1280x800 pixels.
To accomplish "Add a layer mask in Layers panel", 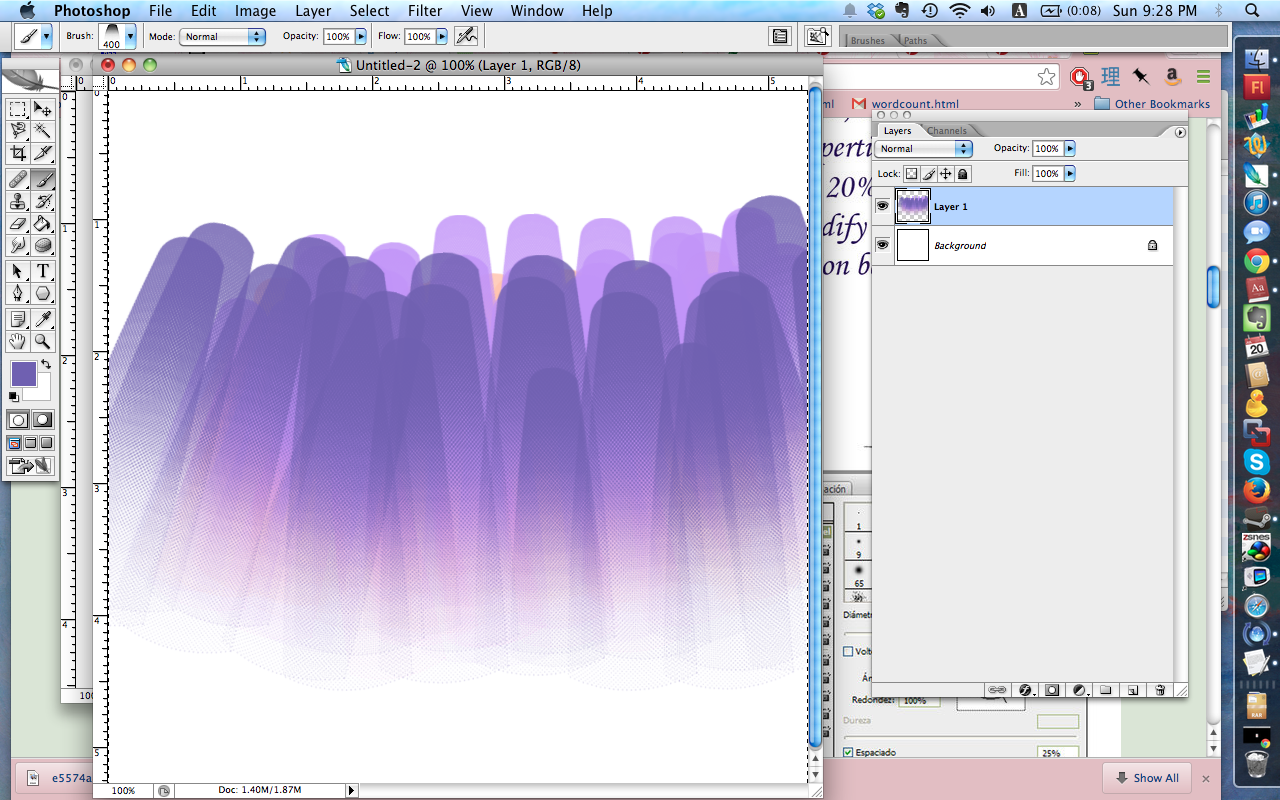I will click(x=1052, y=690).
